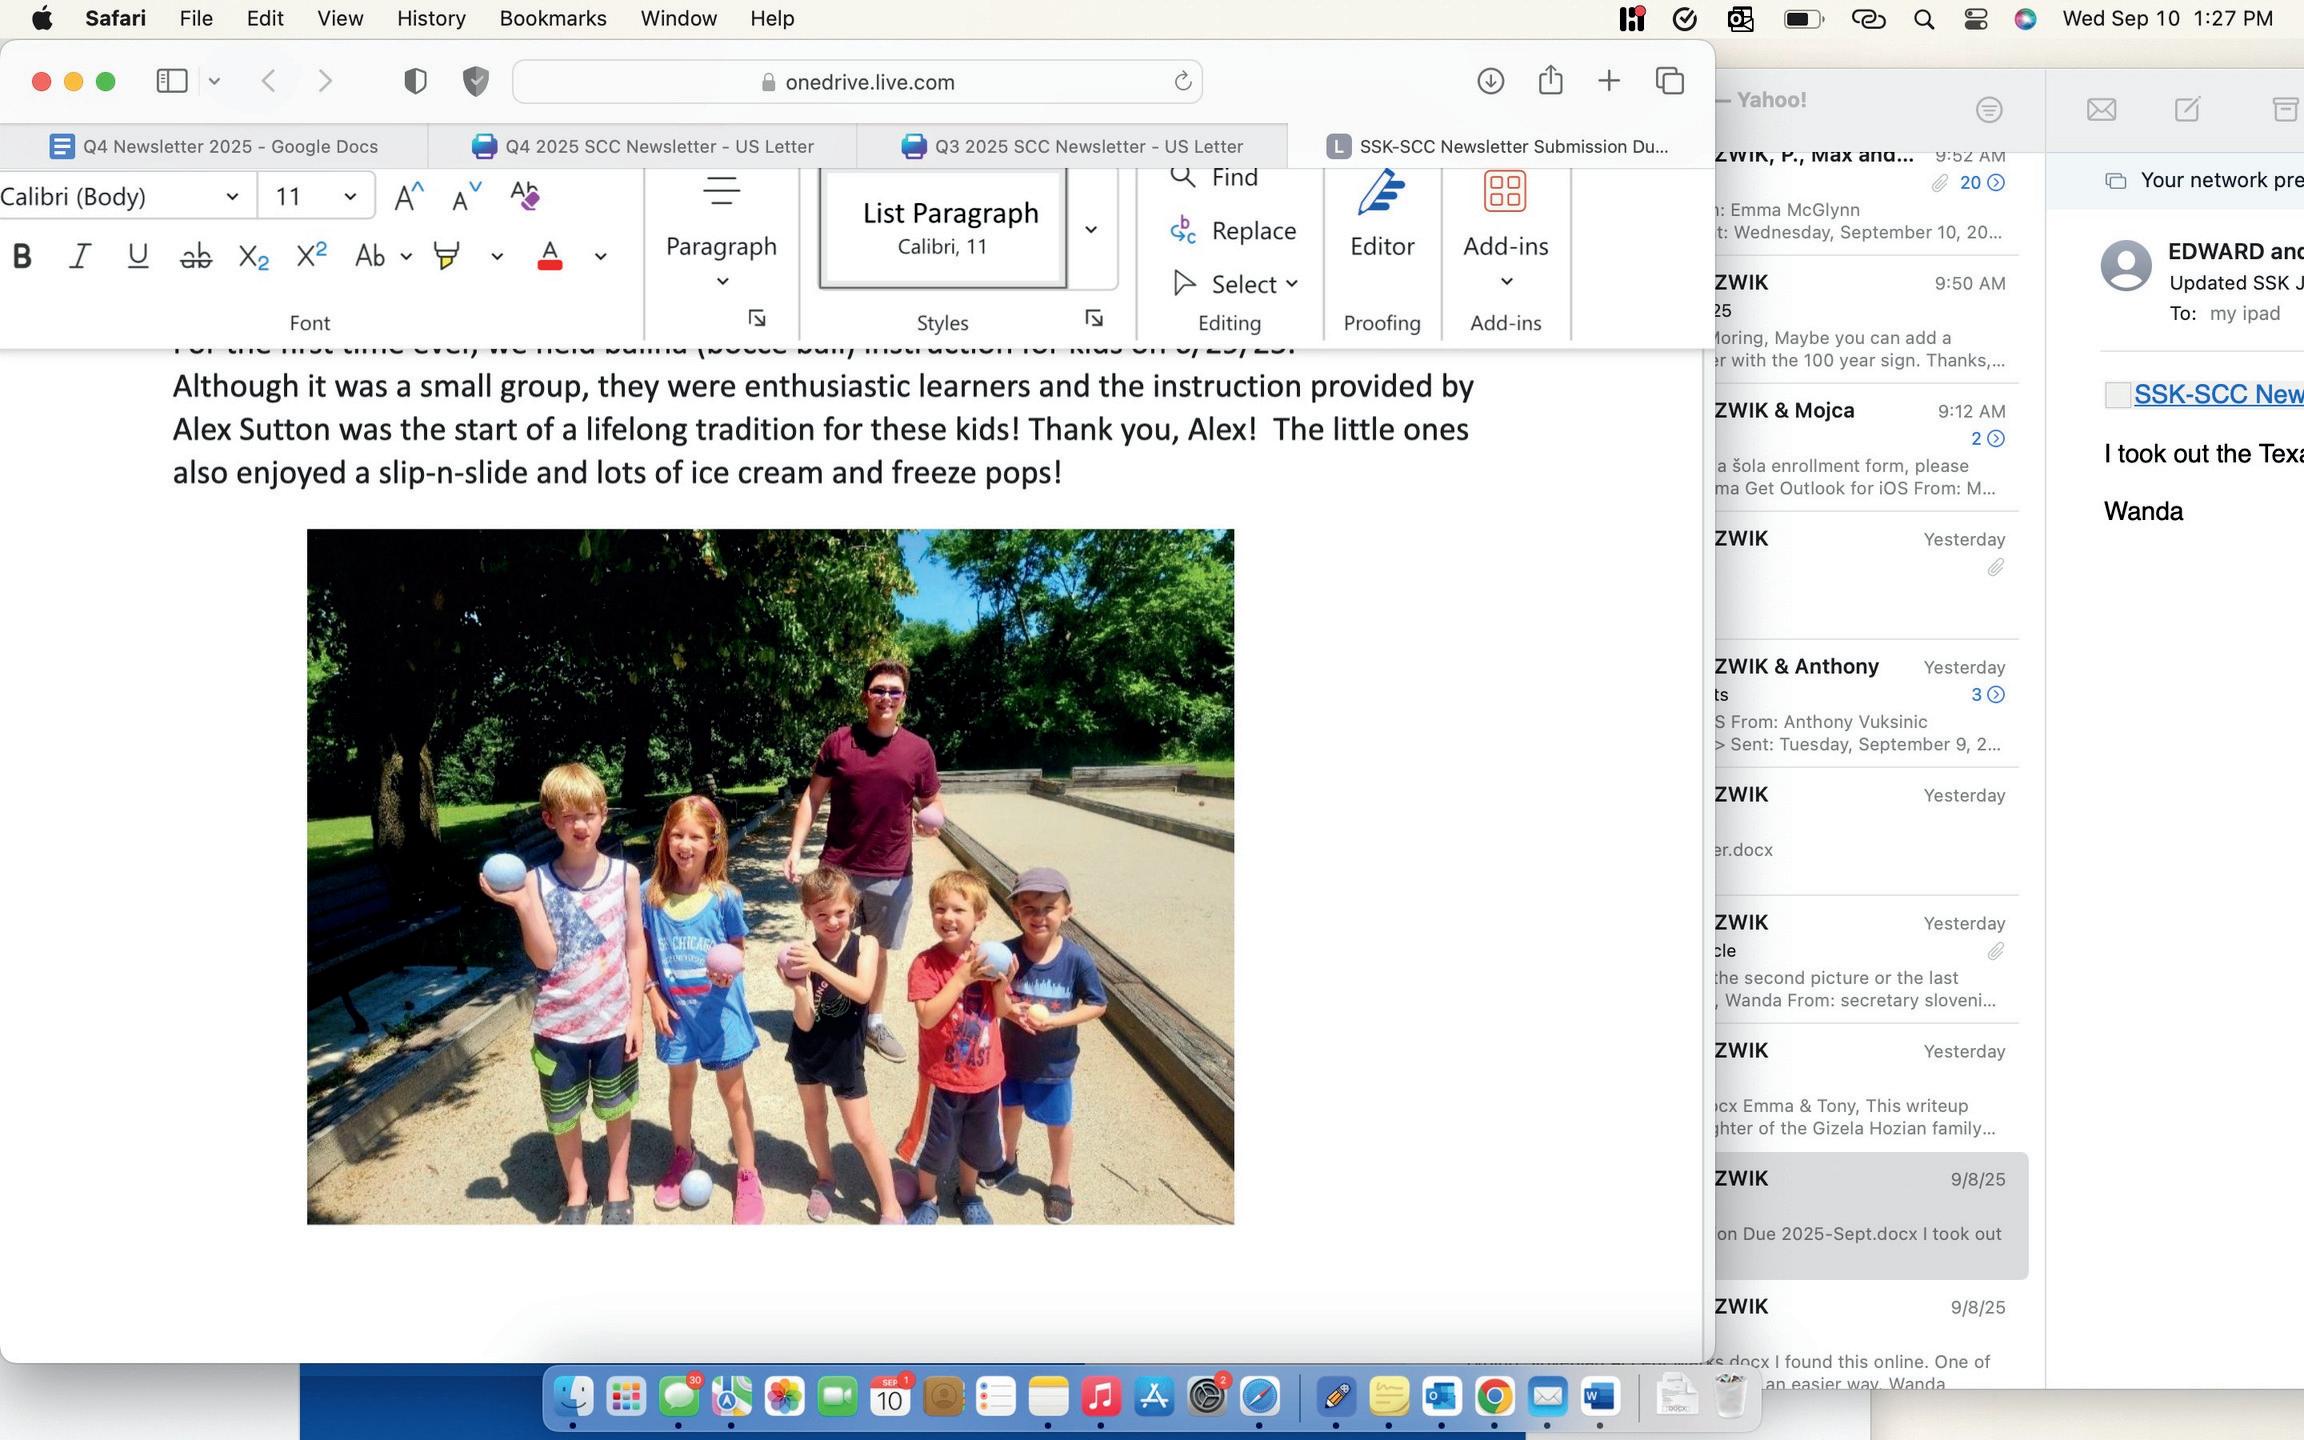
Task: Apply red font color swatch
Action: [549, 256]
